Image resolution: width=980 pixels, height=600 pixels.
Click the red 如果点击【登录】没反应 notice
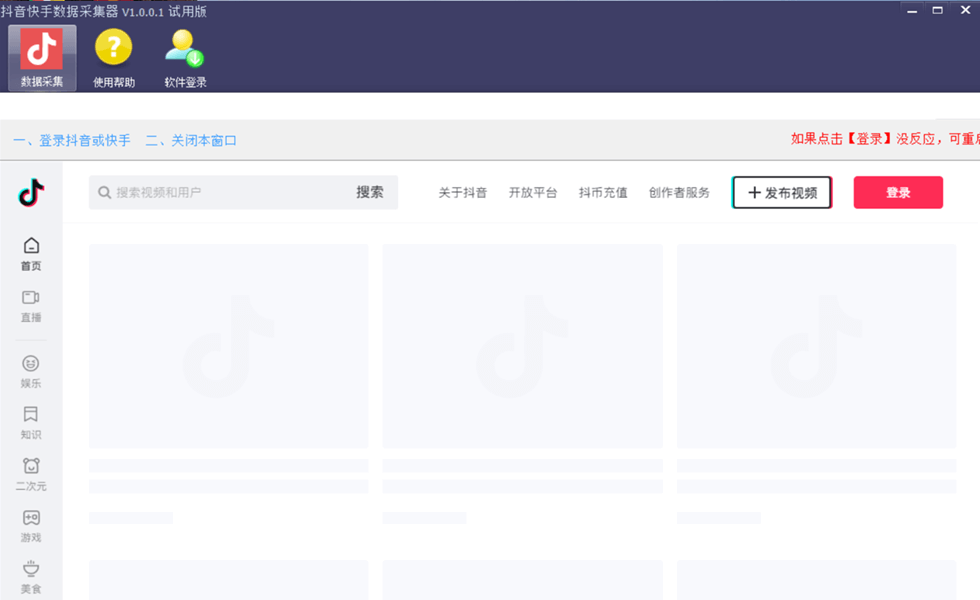click(885, 139)
